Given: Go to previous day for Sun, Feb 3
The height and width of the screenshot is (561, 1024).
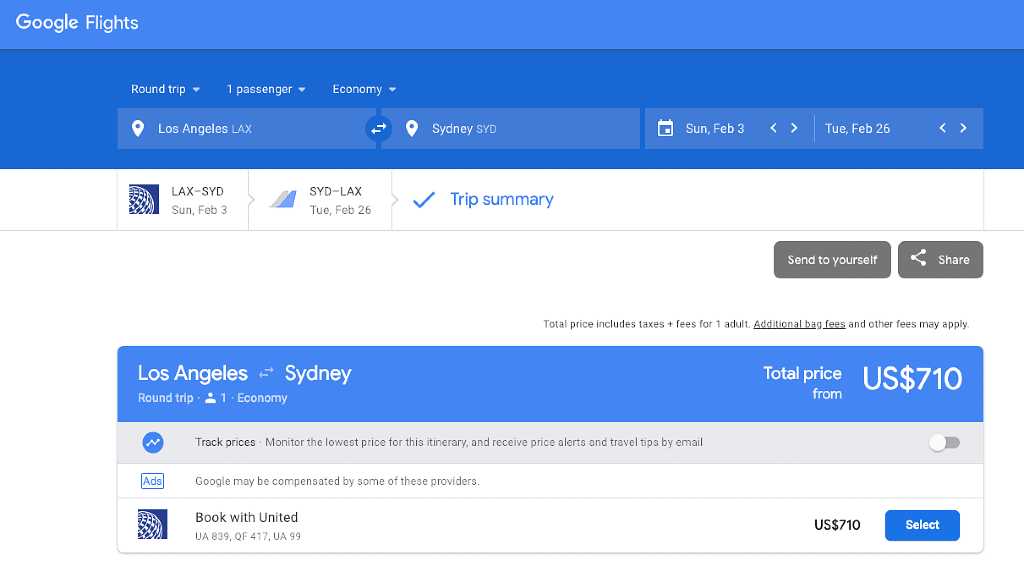Looking at the screenshot, I should click(773, 128).
